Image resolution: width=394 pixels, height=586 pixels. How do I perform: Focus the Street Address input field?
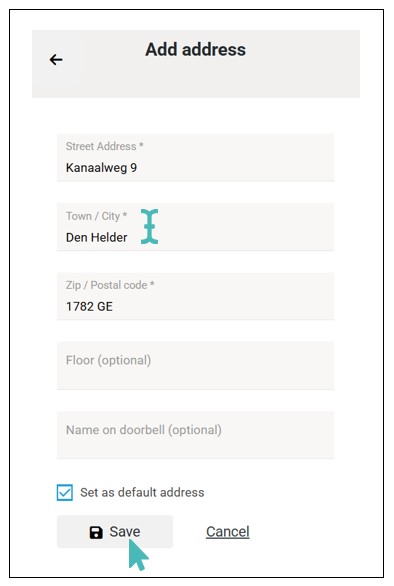[195, 158]
